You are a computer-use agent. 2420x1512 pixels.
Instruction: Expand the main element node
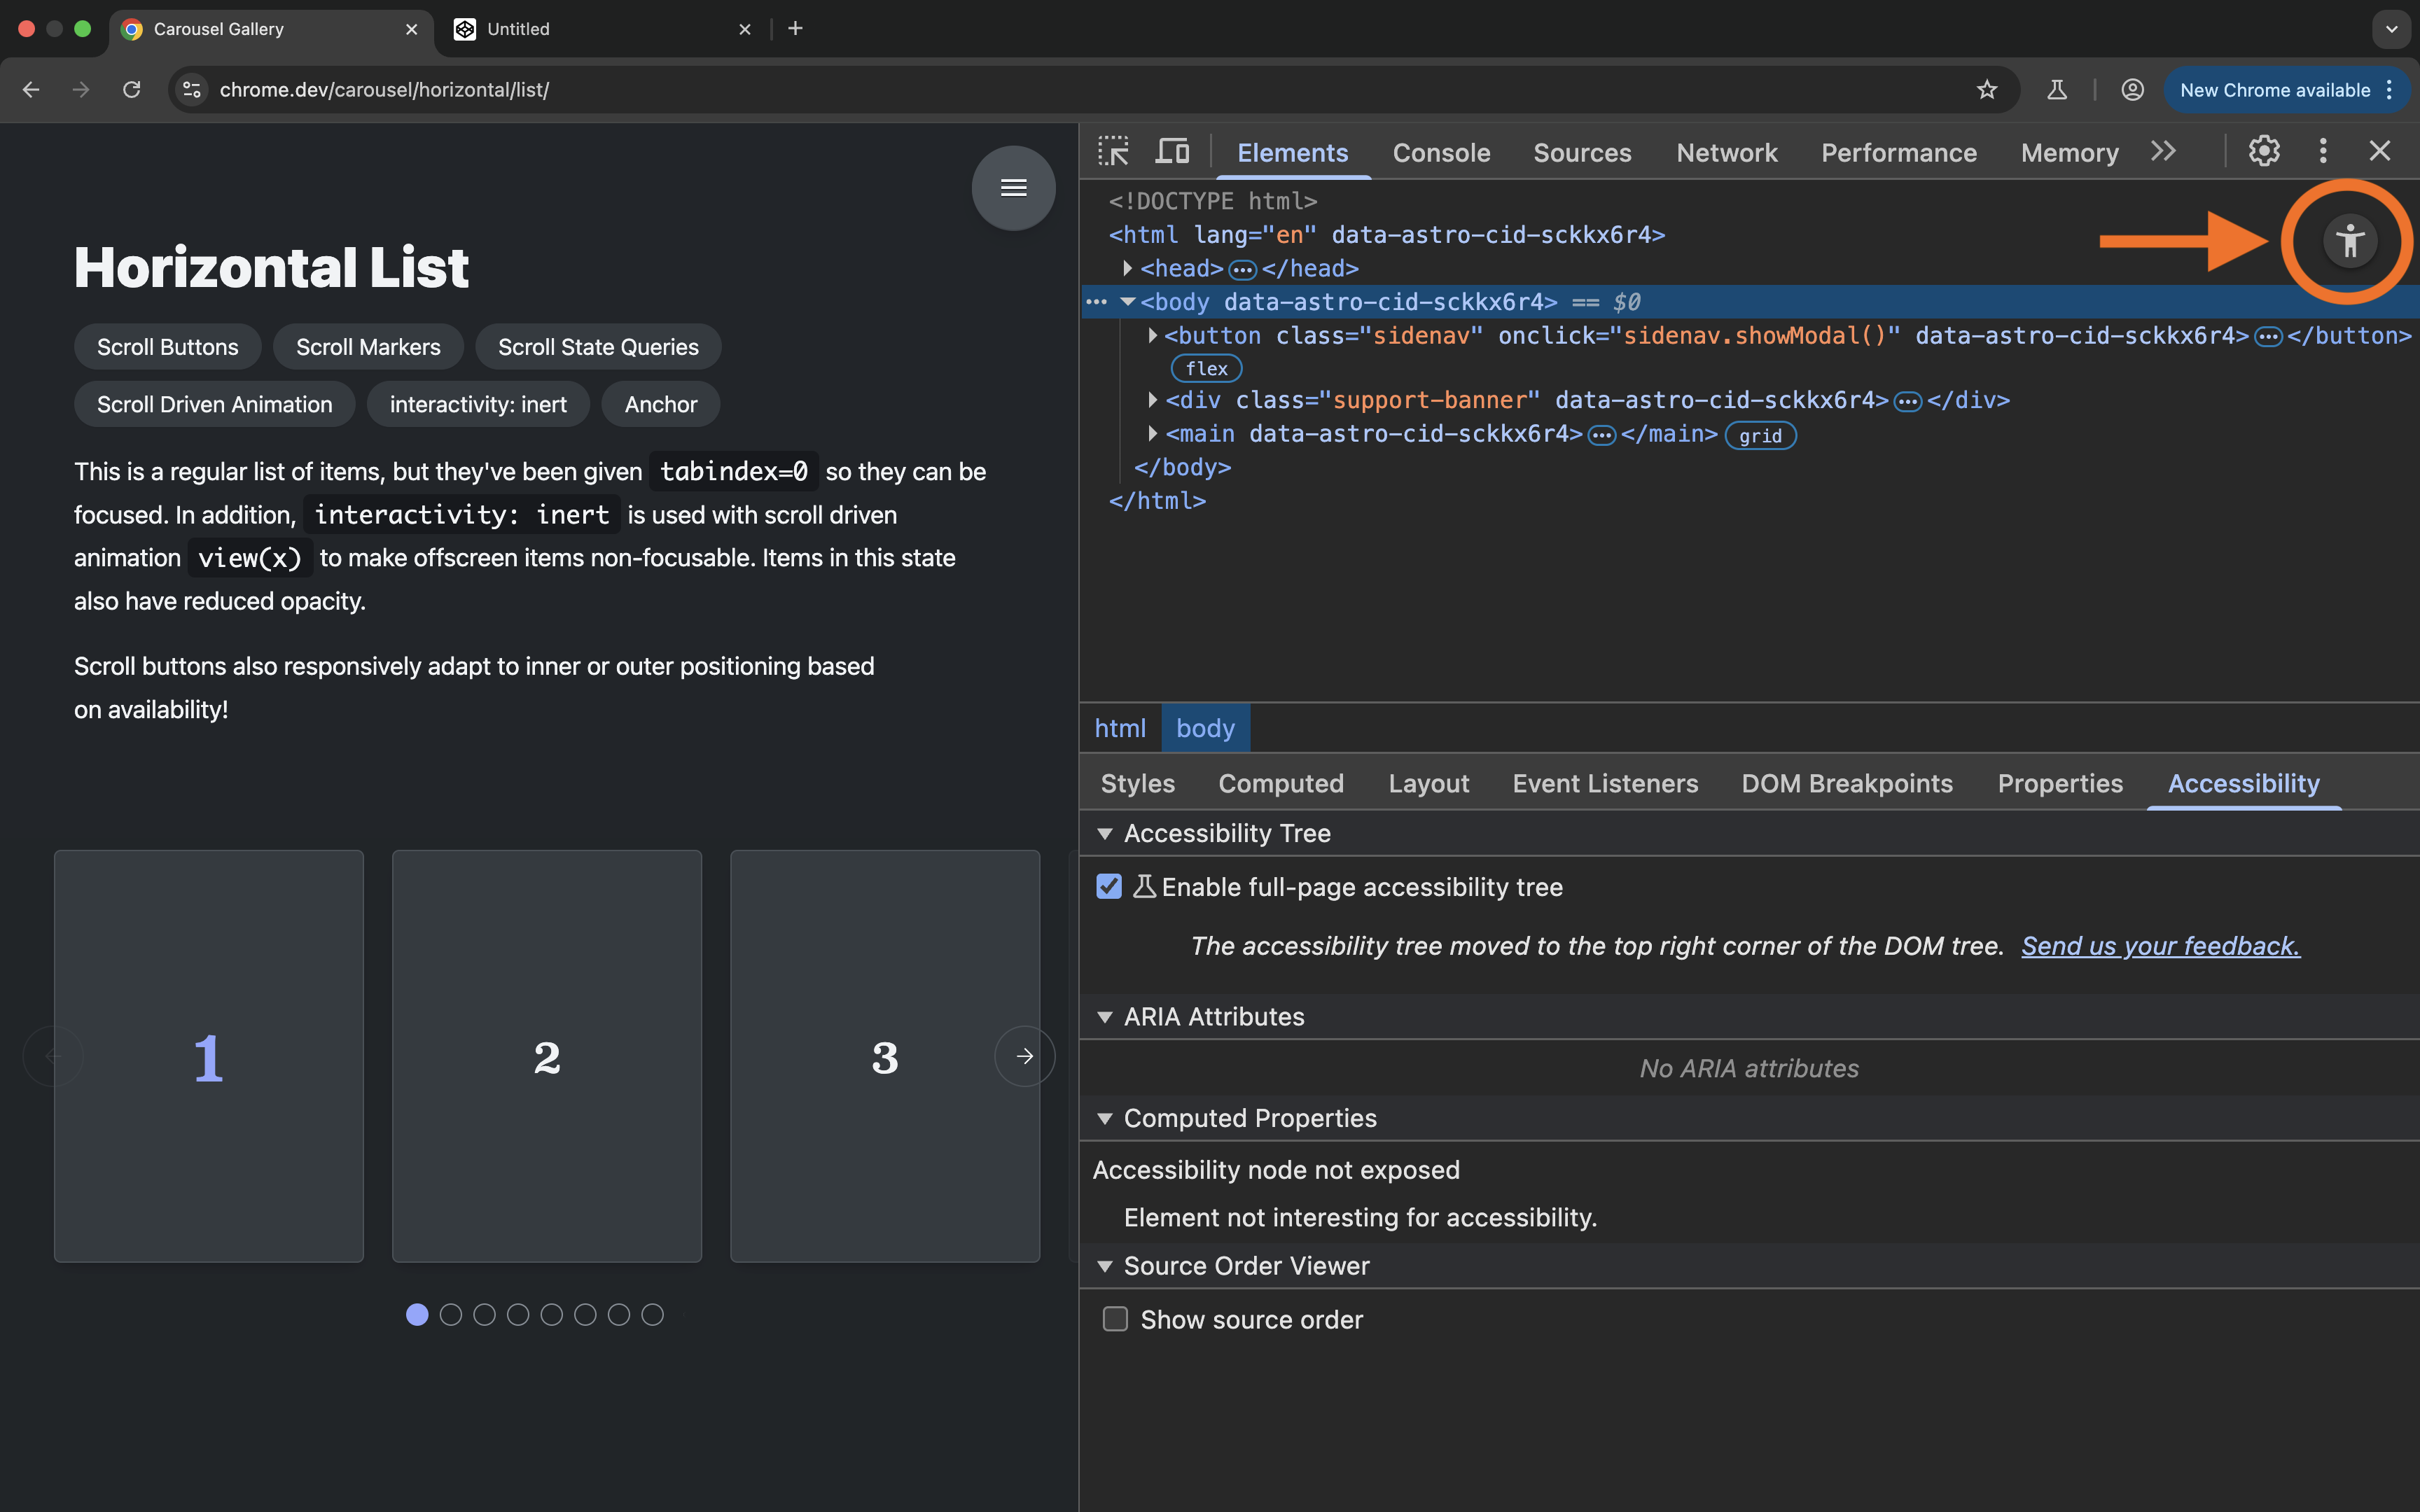(x=1152, y=434)
